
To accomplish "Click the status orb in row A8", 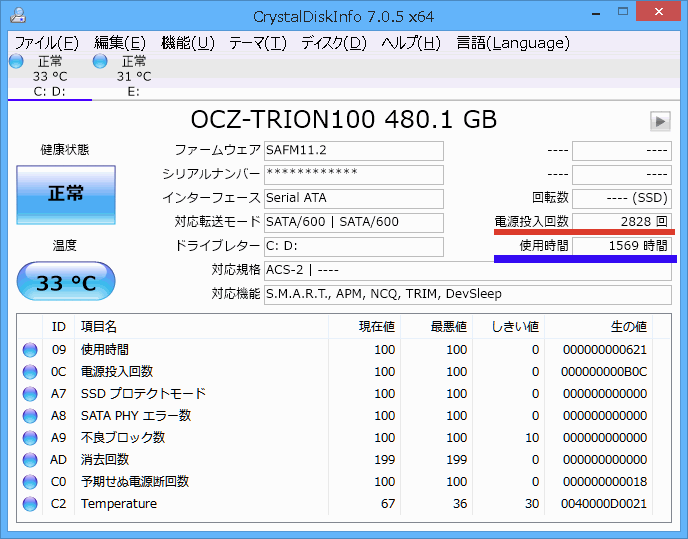I will click(x=30, y=416).
